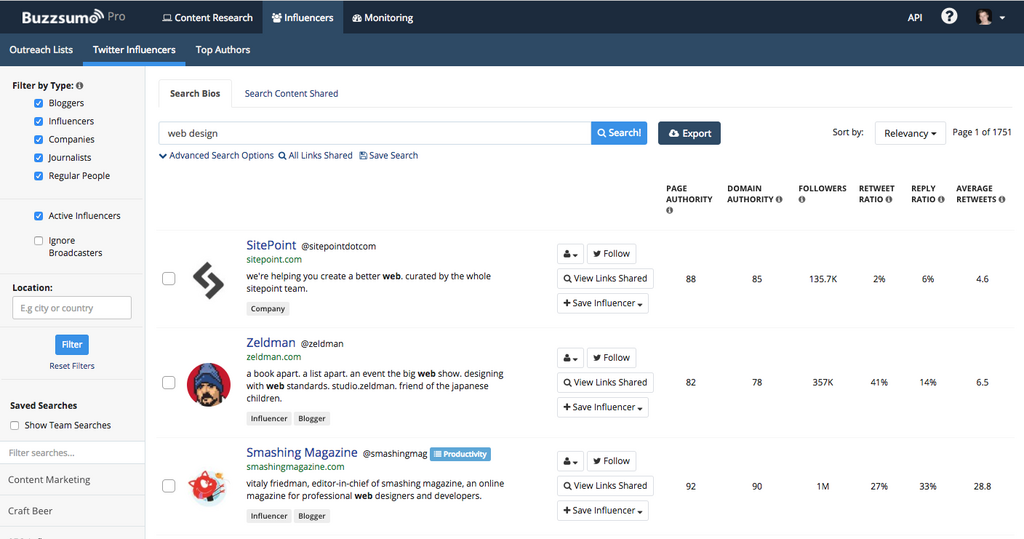Enable the Ignore Broadcasters checkbox

[x=39, y=241]
